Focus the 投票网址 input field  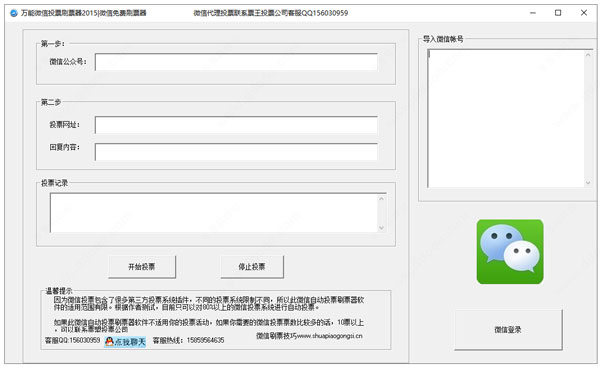pos(236,125)
